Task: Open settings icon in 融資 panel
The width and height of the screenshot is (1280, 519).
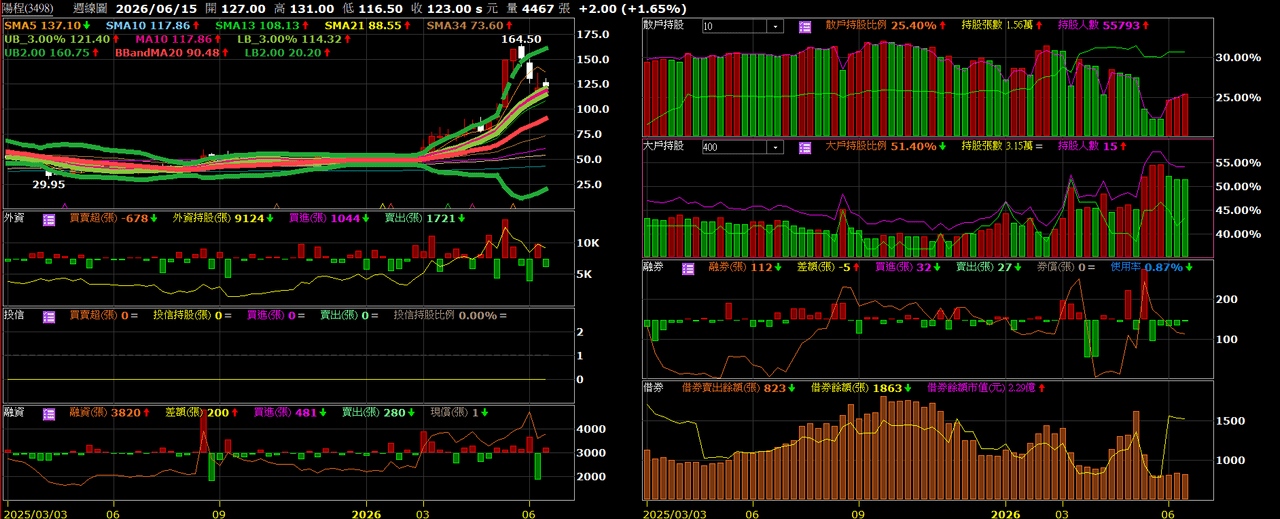Action: [49, 412]
